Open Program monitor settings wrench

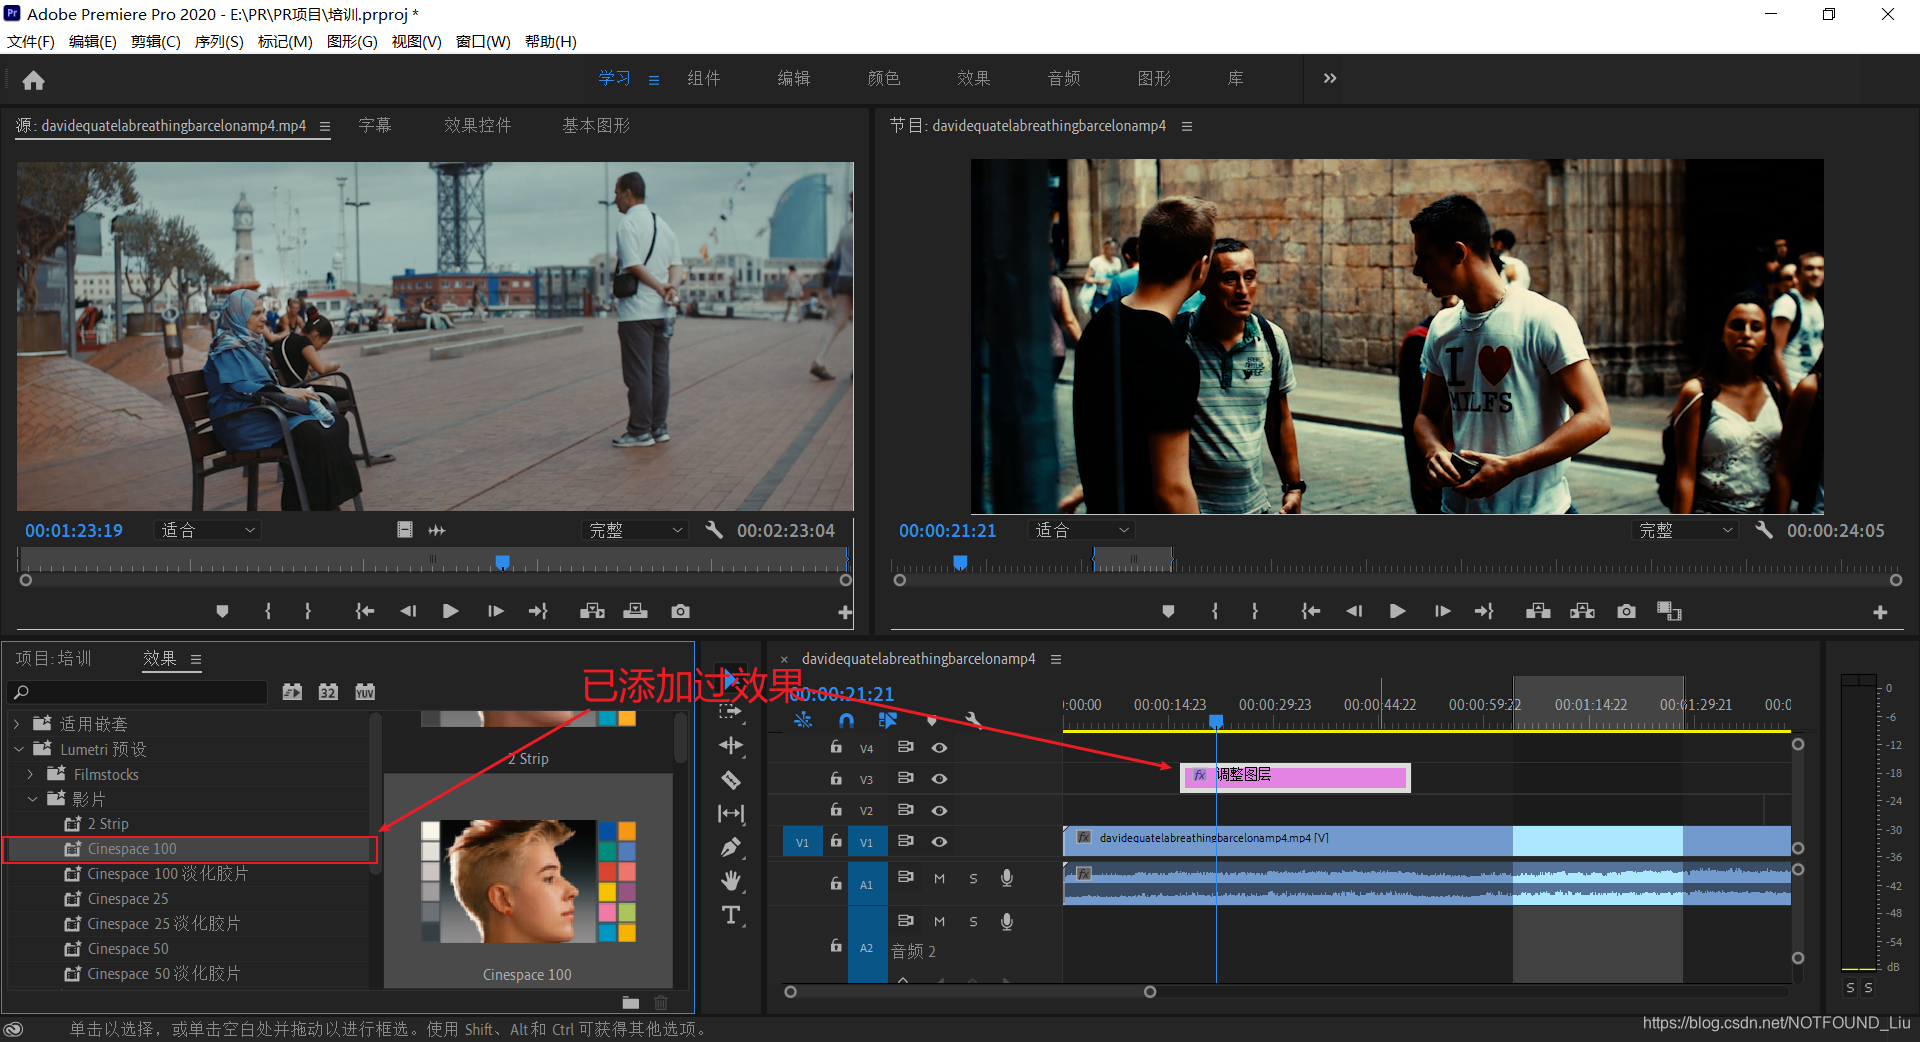point(1764,530)
